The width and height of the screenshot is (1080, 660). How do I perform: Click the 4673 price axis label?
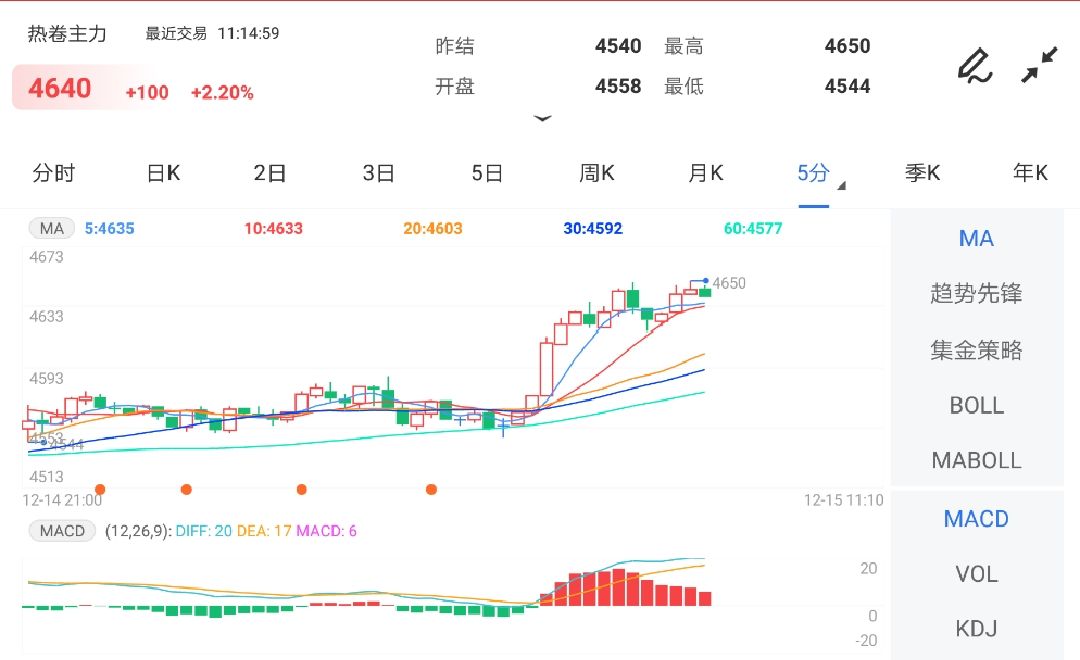[46, 257]
